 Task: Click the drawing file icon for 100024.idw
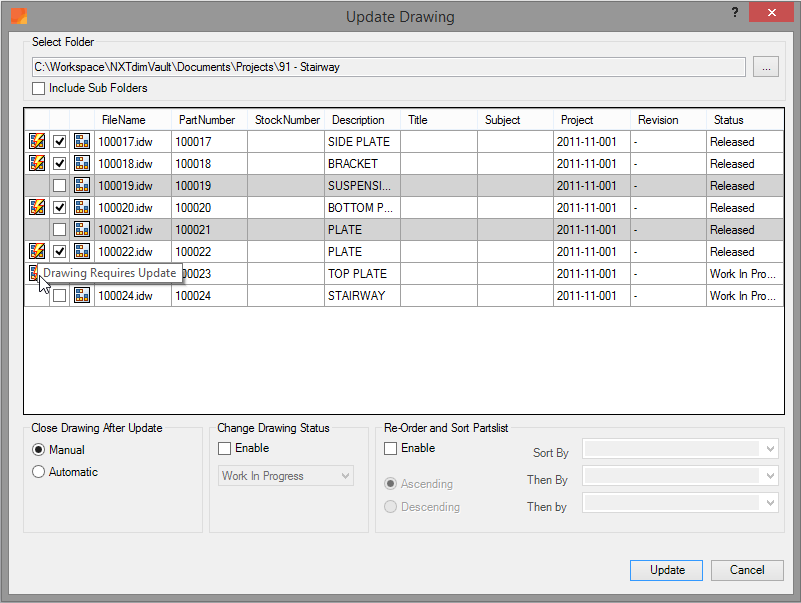[x=82, y=296]
